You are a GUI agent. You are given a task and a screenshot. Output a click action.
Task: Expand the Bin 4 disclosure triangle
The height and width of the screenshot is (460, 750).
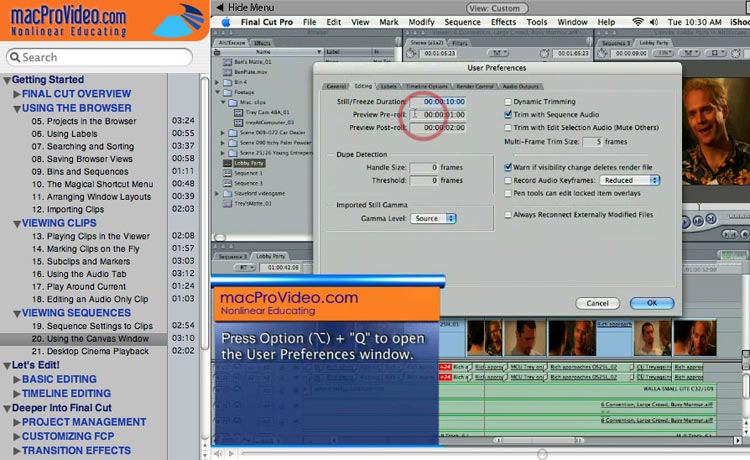click(217, 82)
